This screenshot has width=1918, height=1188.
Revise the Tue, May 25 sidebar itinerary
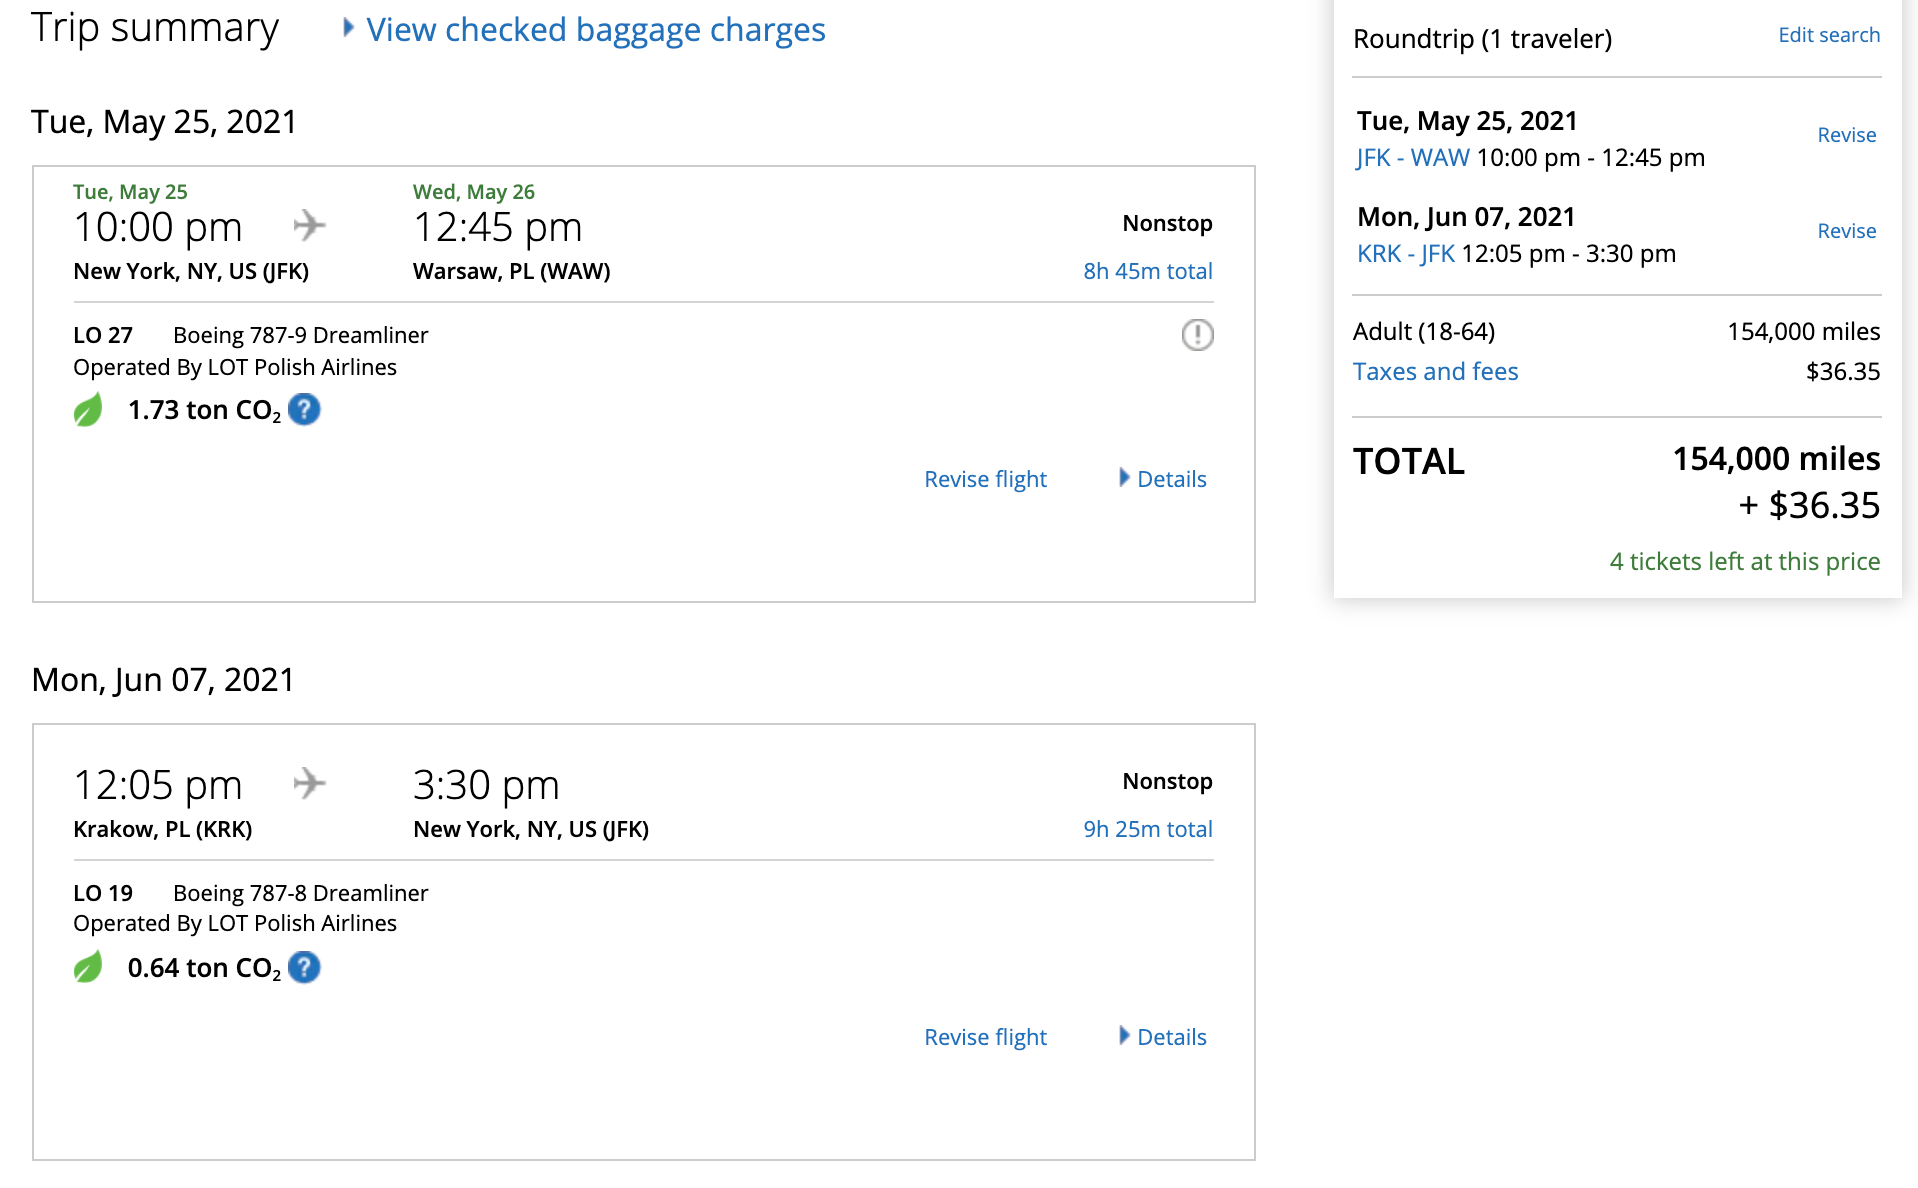click(1846, 135)
